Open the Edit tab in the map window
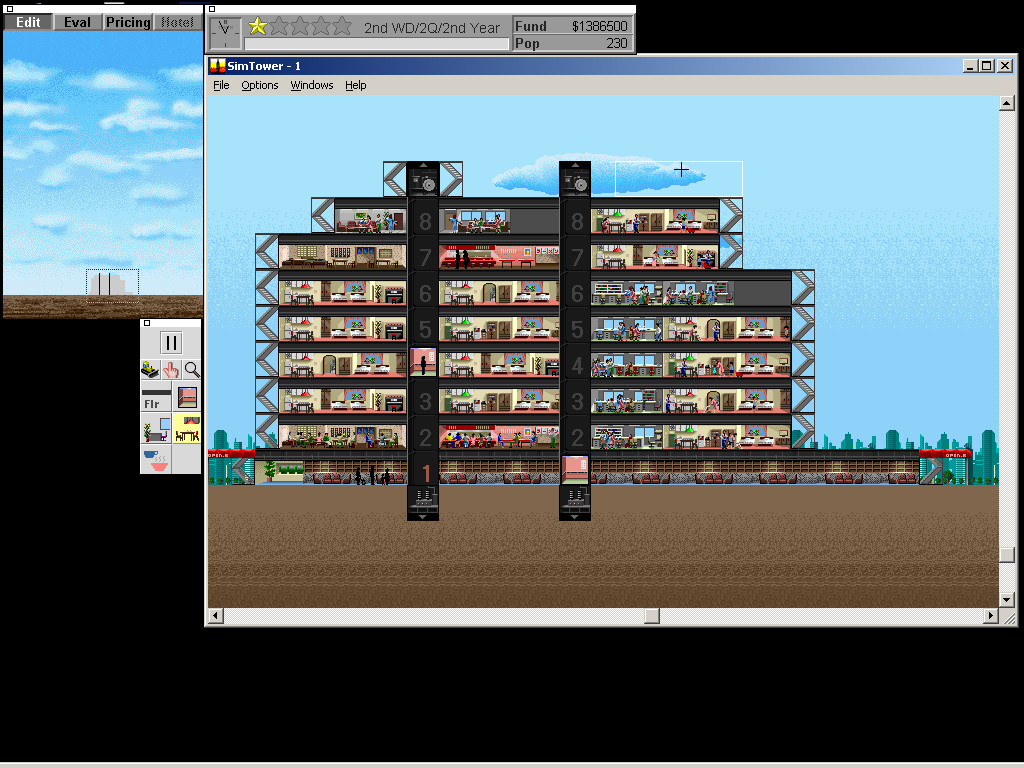The width and height of the screenshot is (1024, 768). point(28,22)
